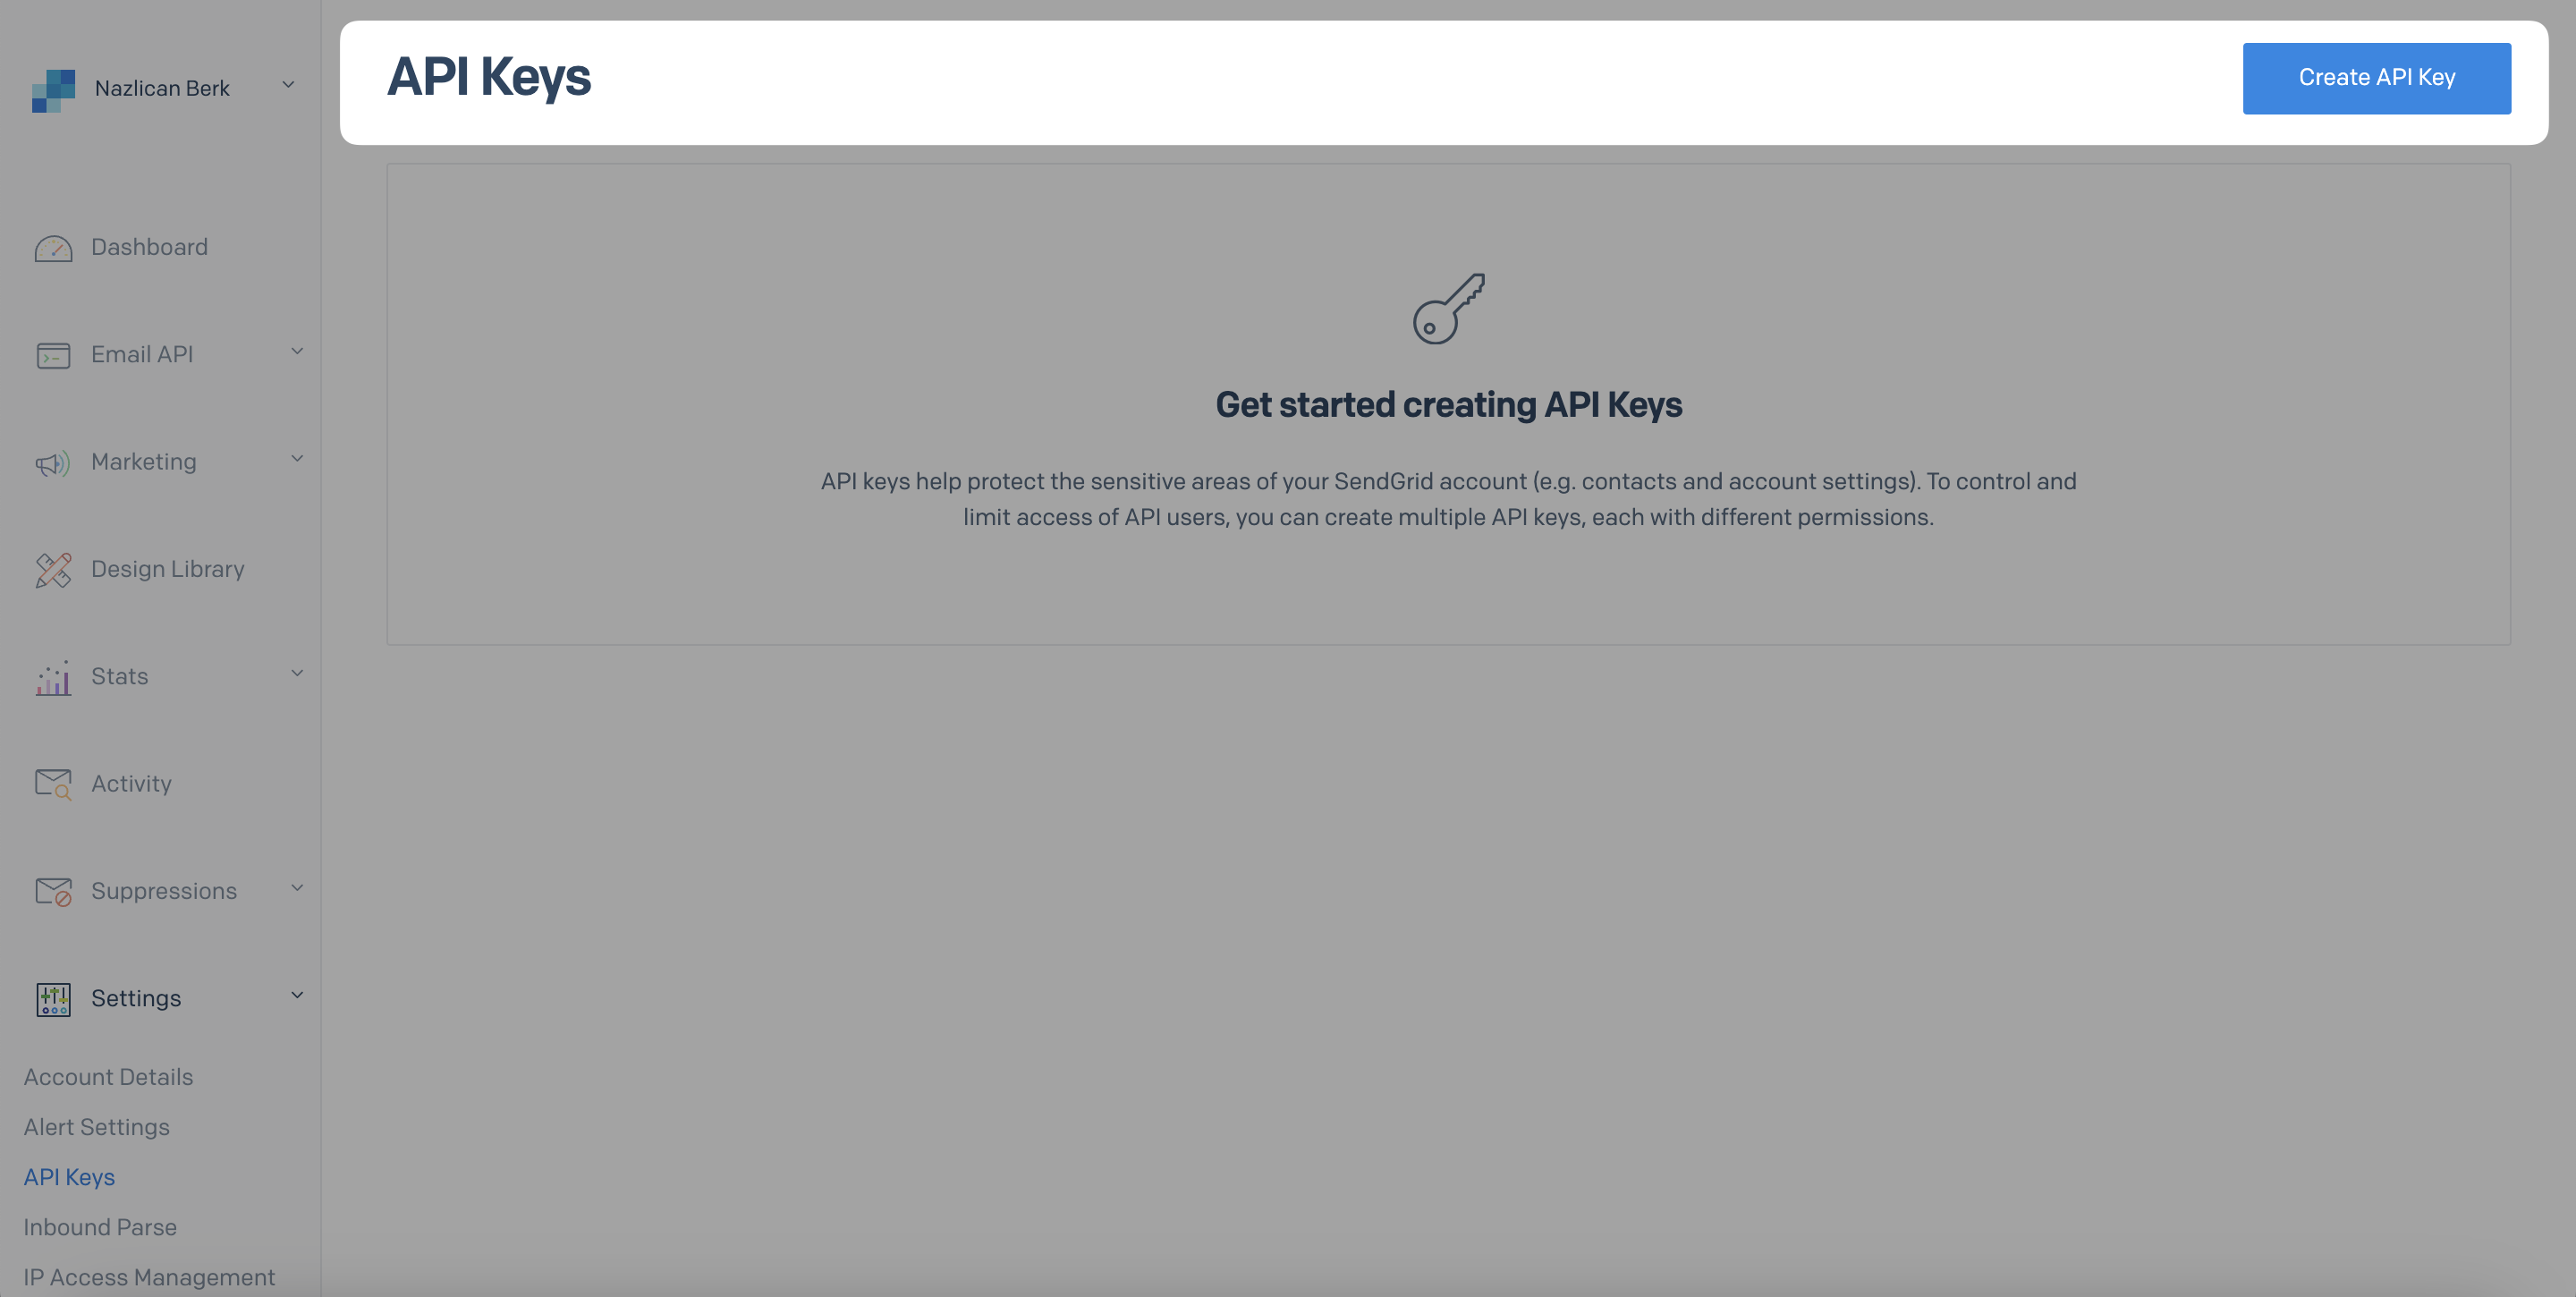Click the key illustration icon

[x=1447, y=309]
